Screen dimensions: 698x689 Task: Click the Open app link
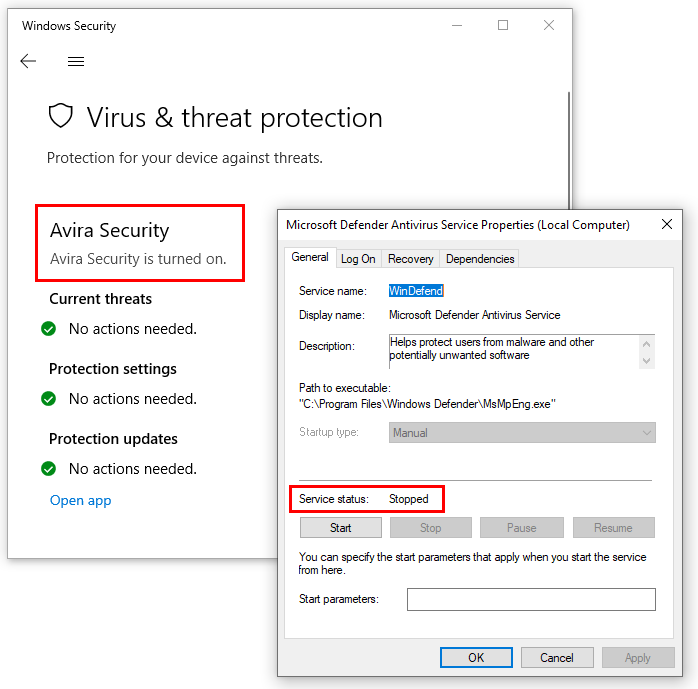click(x=81, y=500)
